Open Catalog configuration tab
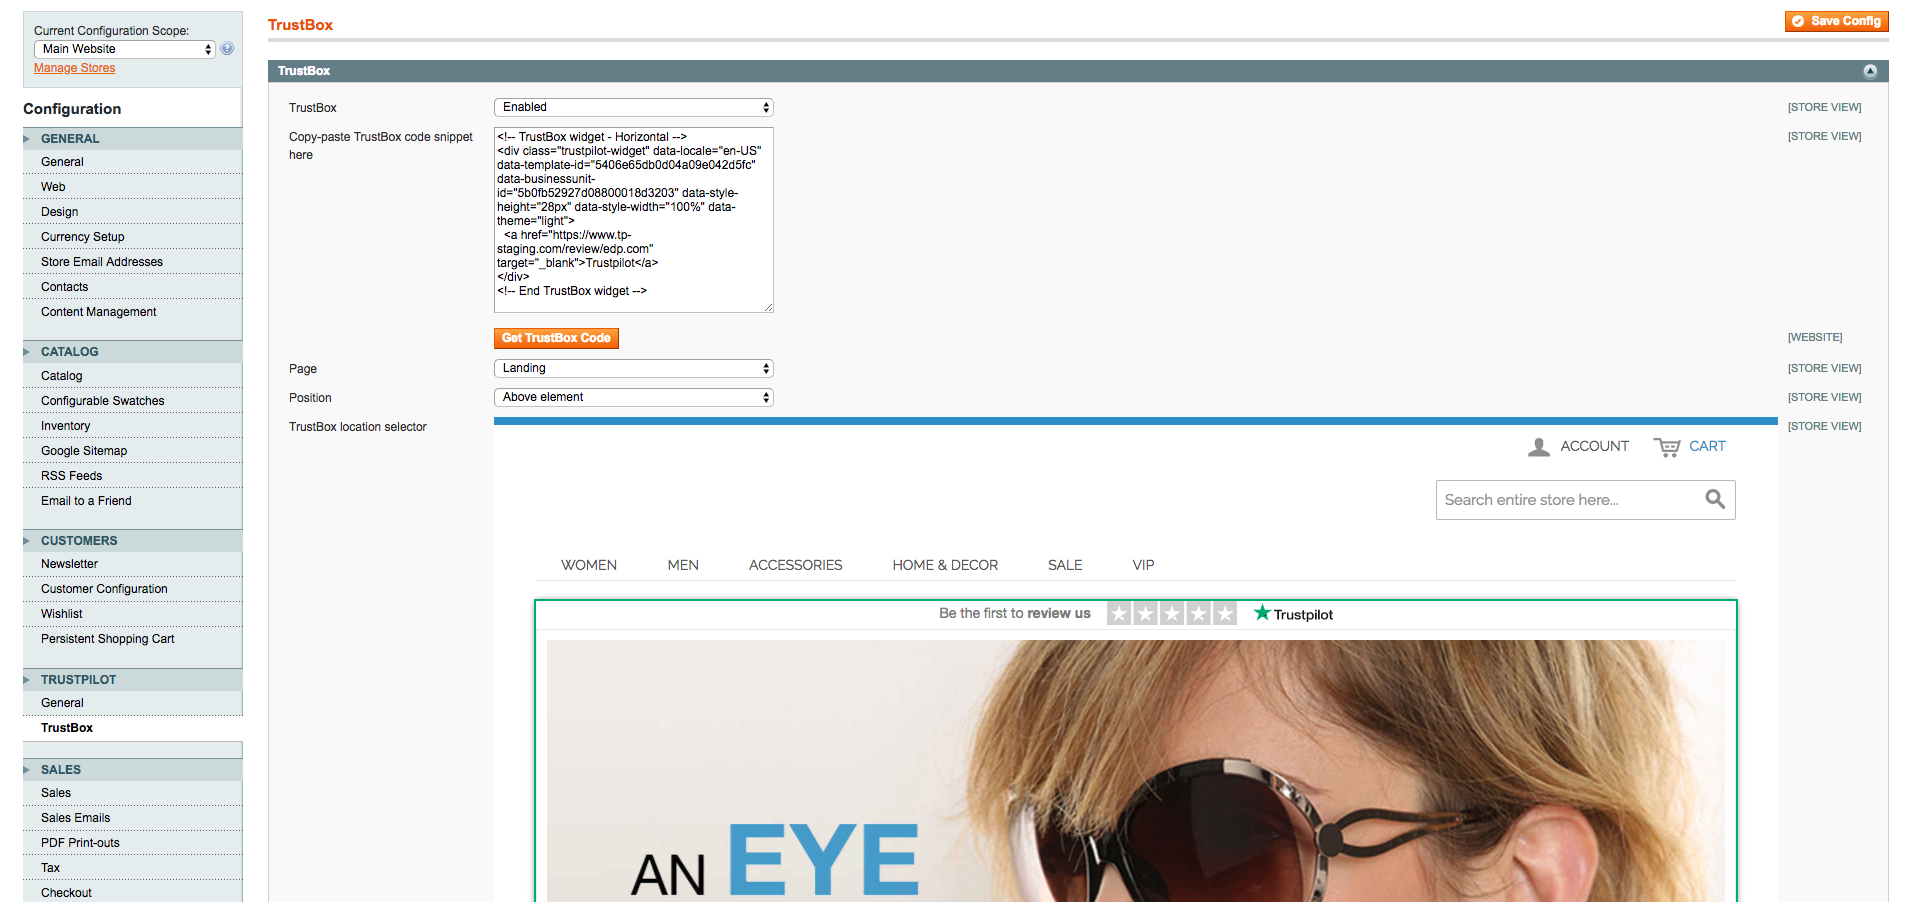Screen dimensions: 1911x902 132,376
